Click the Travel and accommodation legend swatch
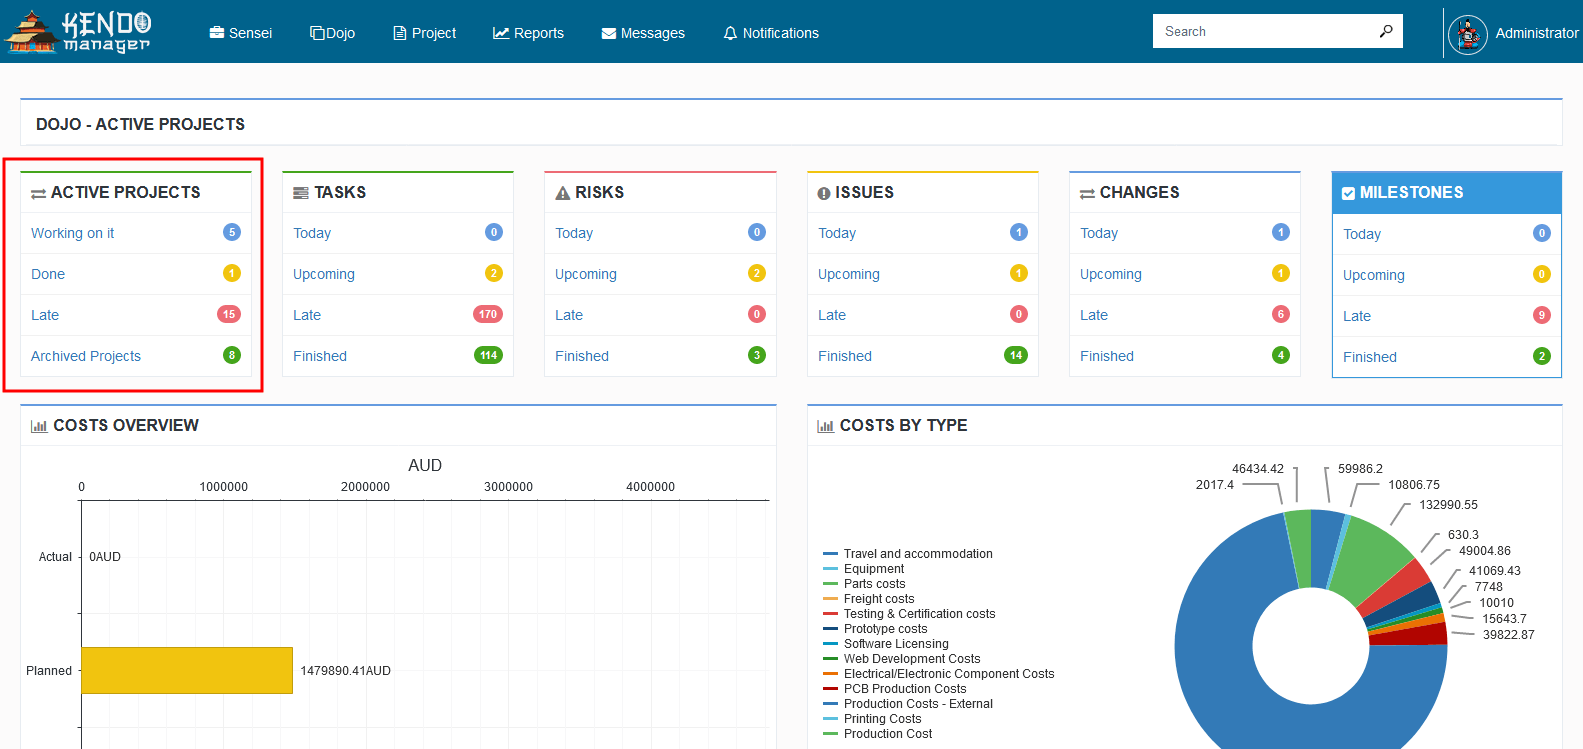Screen dimensions: 1583x749 click(830, 554)
